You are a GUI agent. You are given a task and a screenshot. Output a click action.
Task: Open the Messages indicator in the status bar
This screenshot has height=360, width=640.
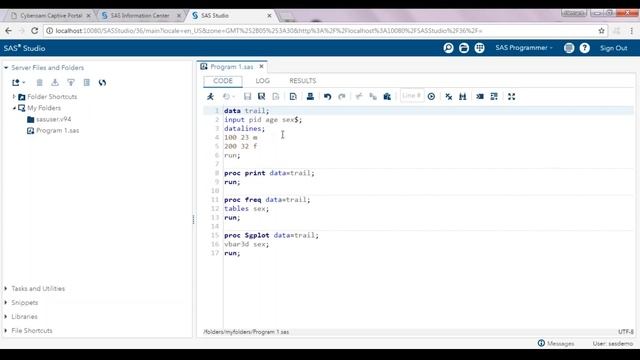pyautogui.click(x=556, y=344)
